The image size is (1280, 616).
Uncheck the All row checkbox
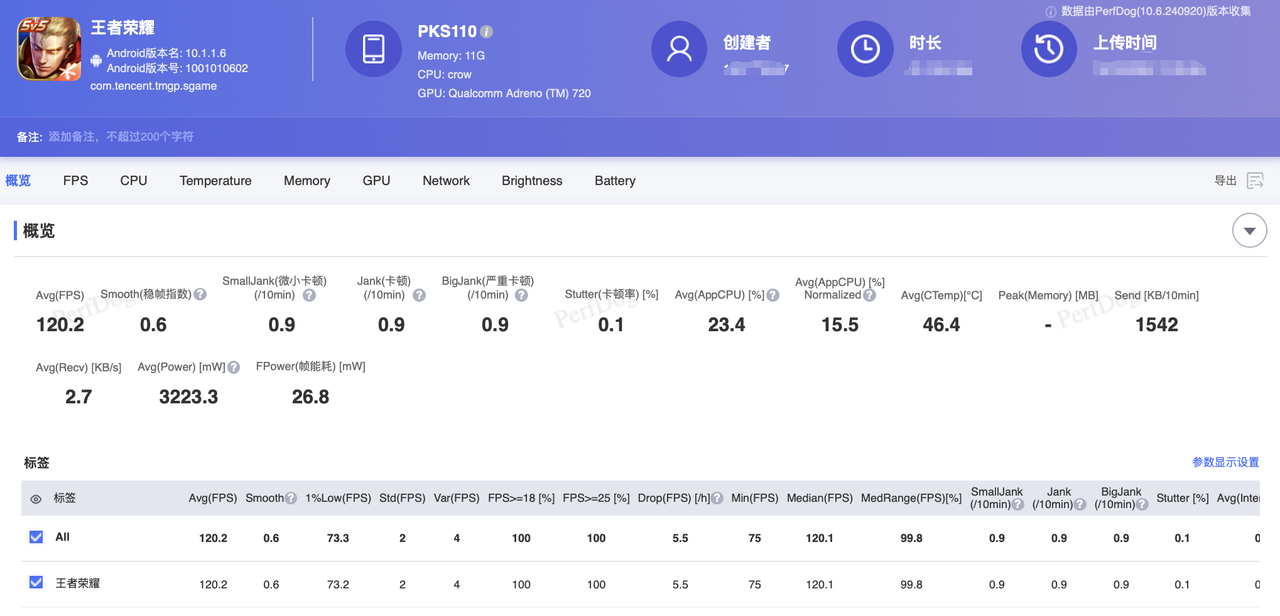(x=37, y=537)
